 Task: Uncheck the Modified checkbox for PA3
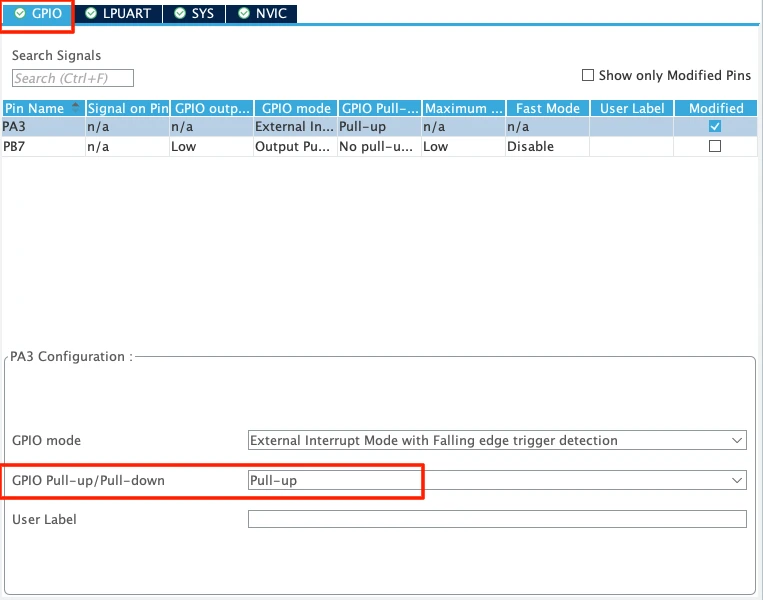click(x=714, y=127)
